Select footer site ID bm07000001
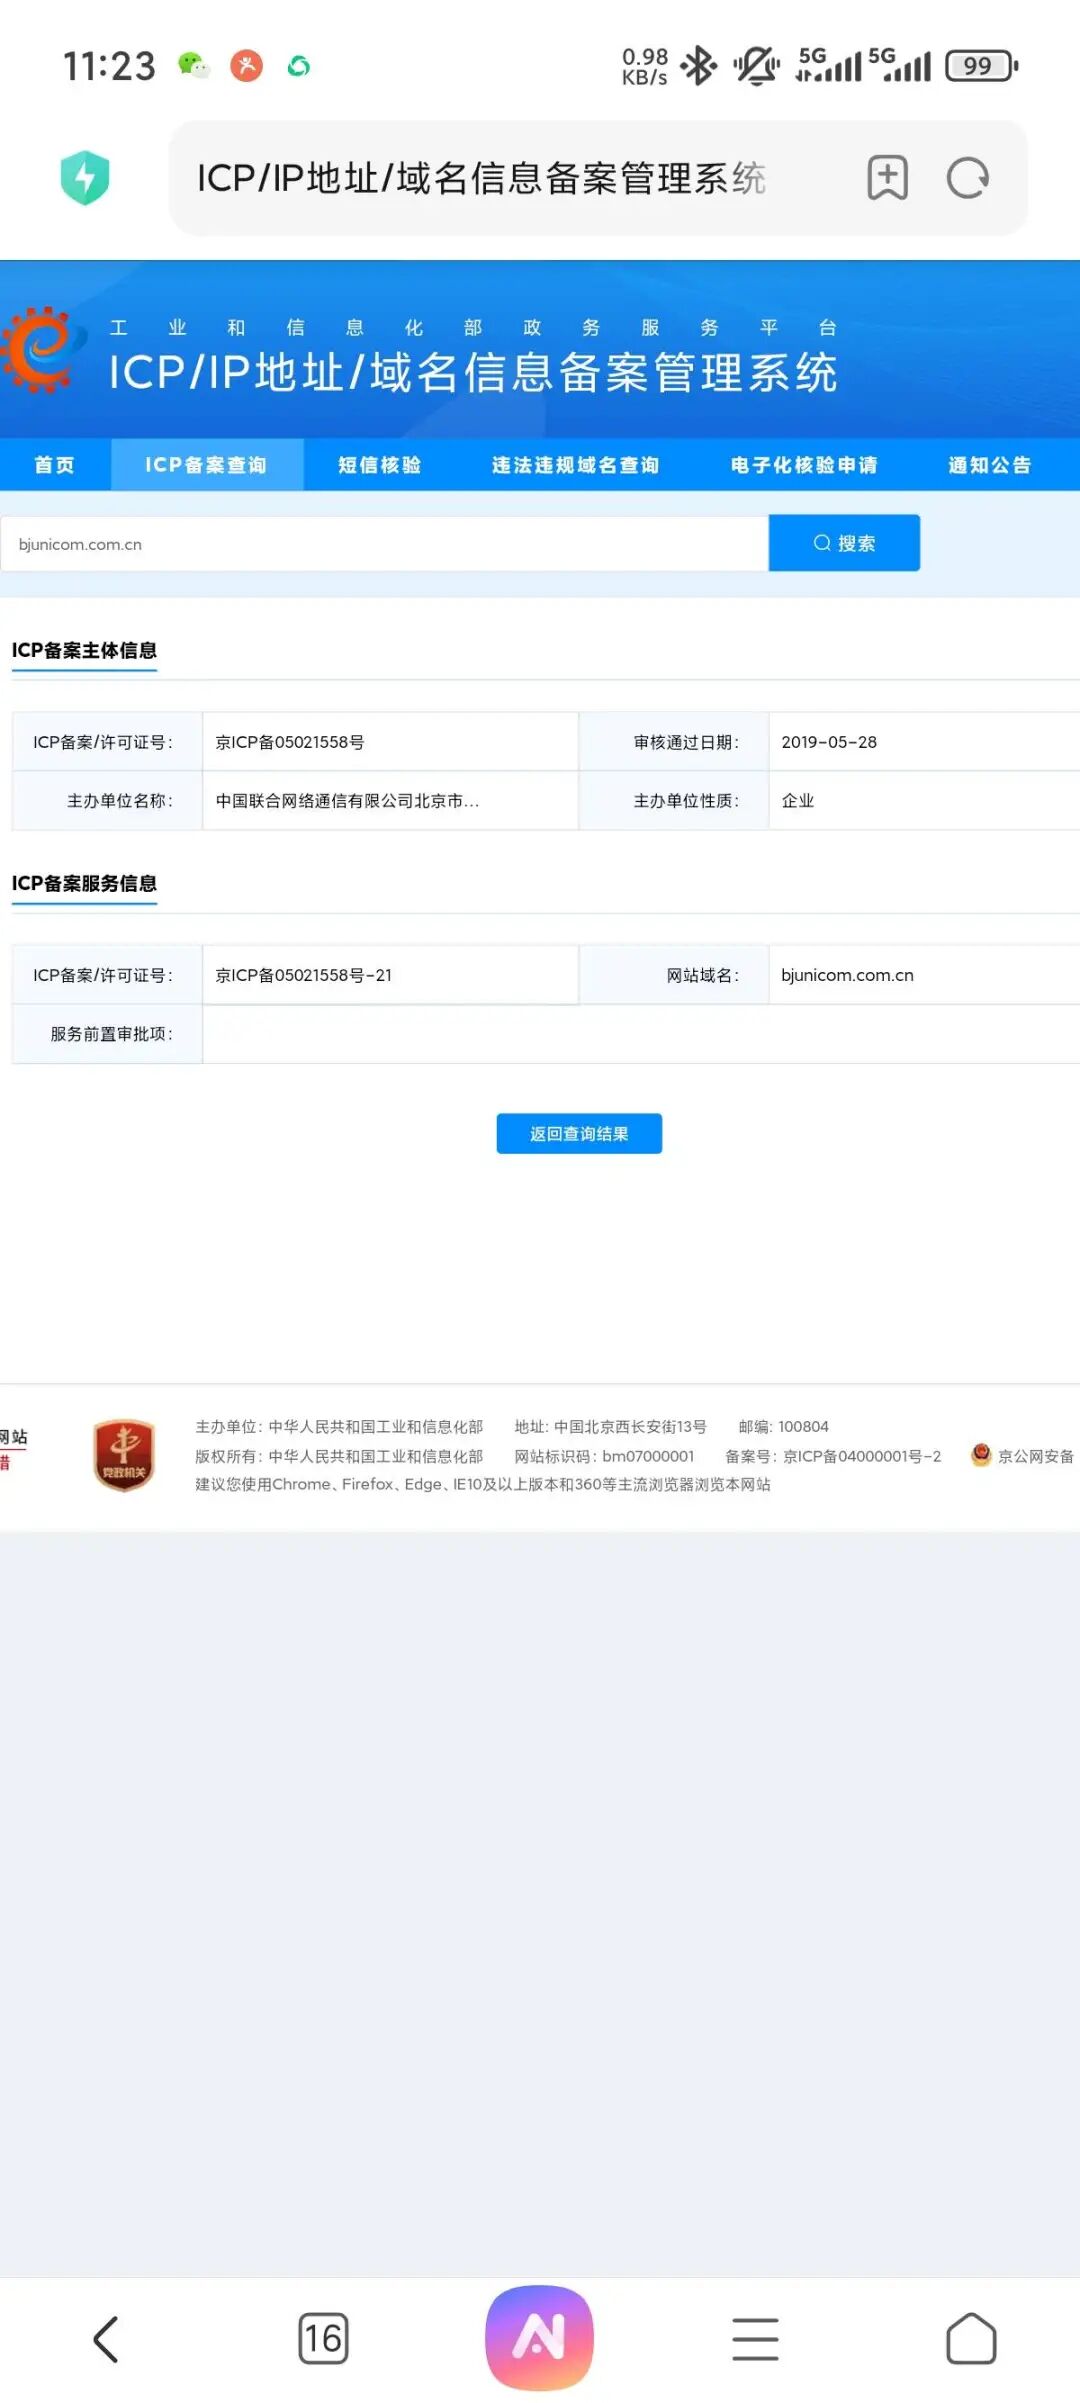Screen dimensions: 1080x2403 648,1456
